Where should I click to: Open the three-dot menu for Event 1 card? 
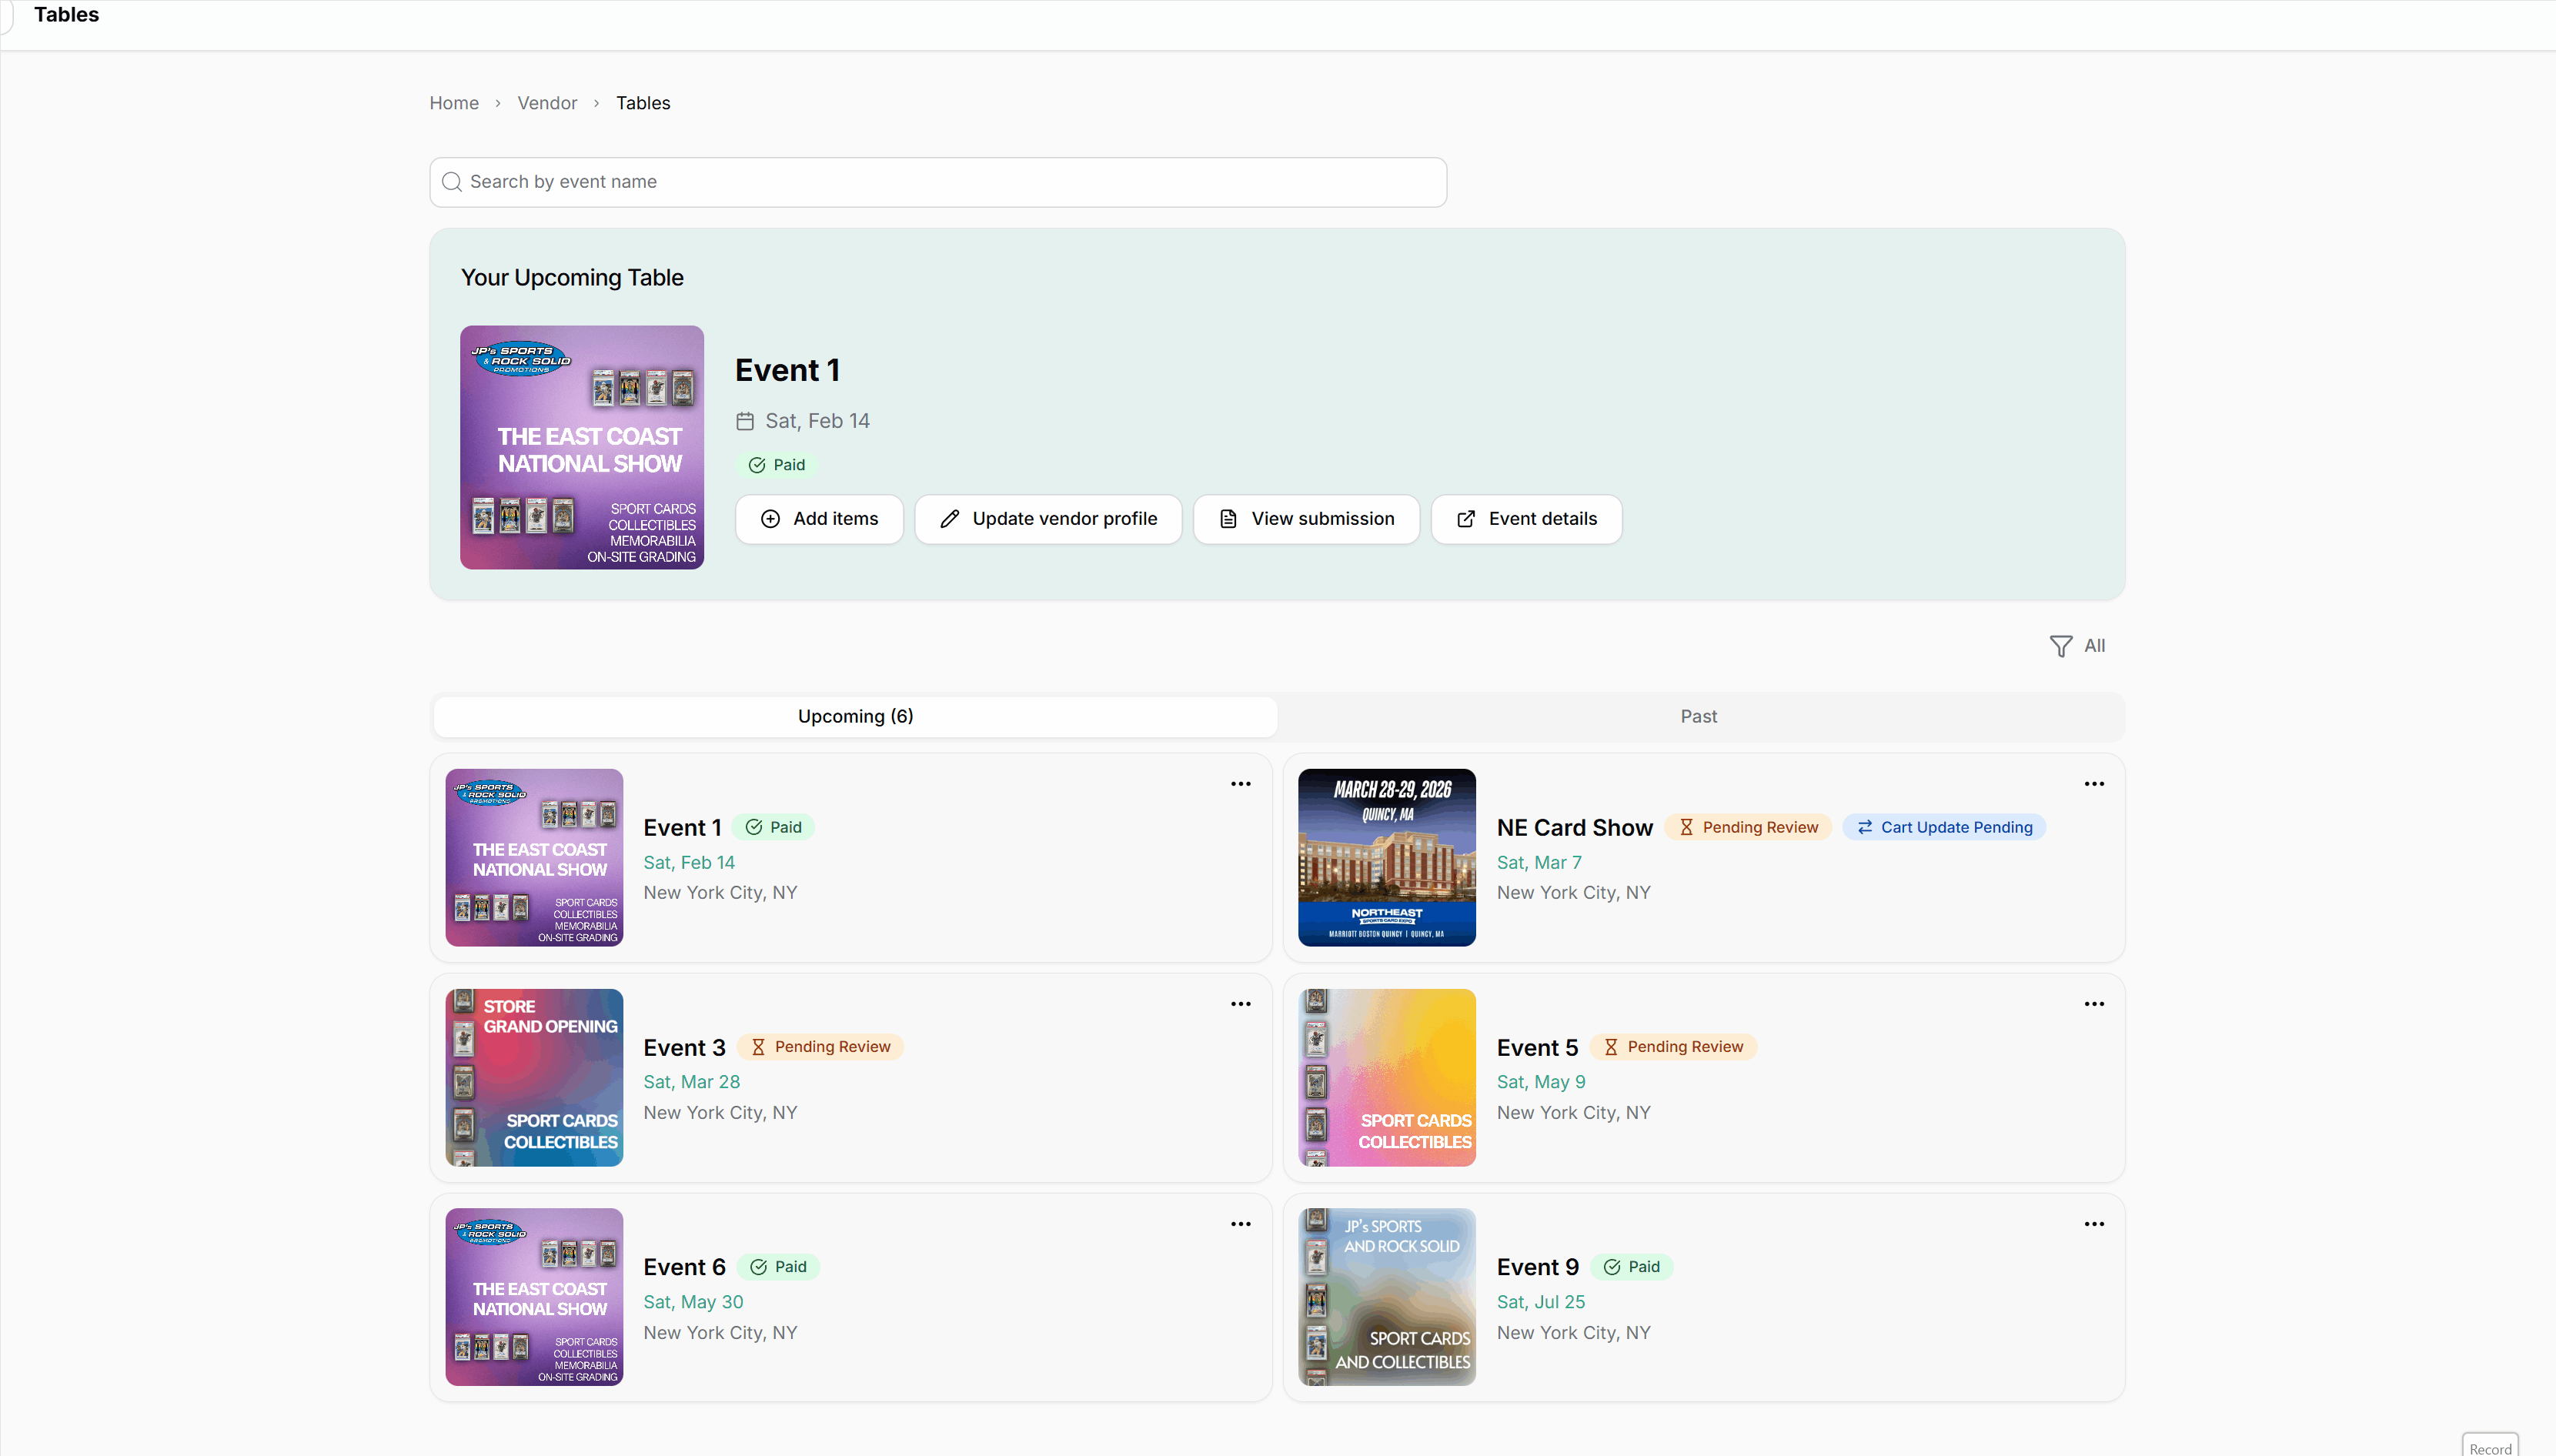click(1240, 784)
